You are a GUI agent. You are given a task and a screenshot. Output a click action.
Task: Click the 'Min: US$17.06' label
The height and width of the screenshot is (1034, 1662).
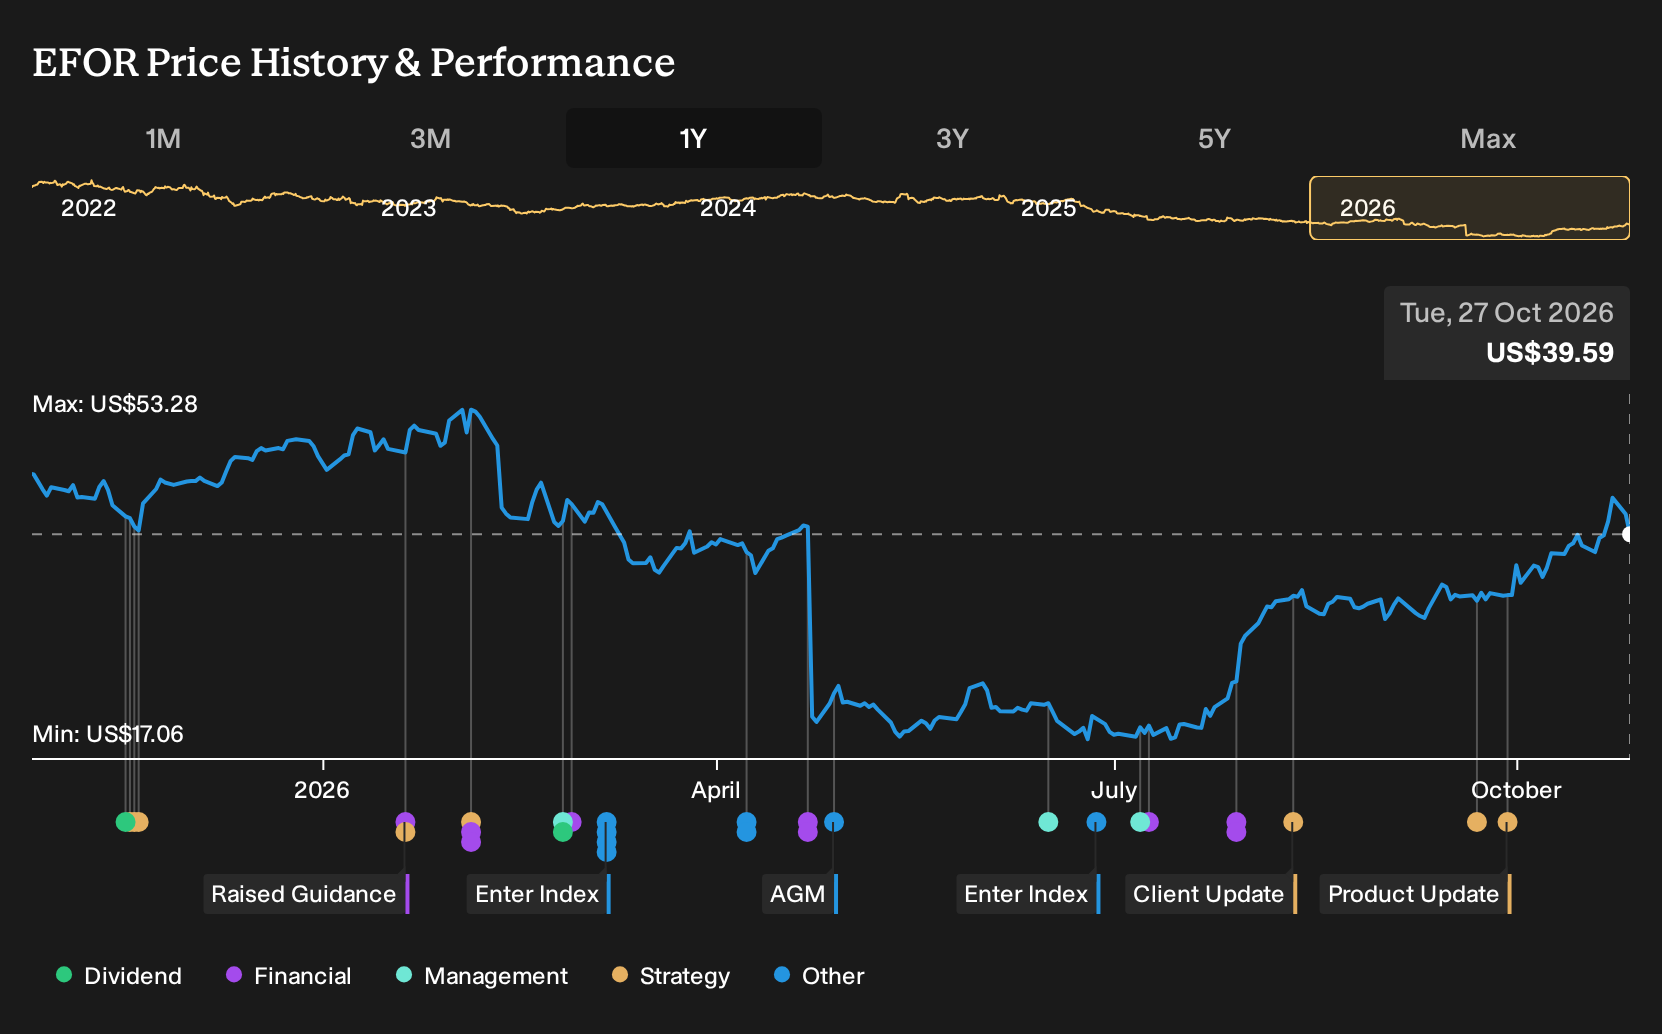coord(108,734)
